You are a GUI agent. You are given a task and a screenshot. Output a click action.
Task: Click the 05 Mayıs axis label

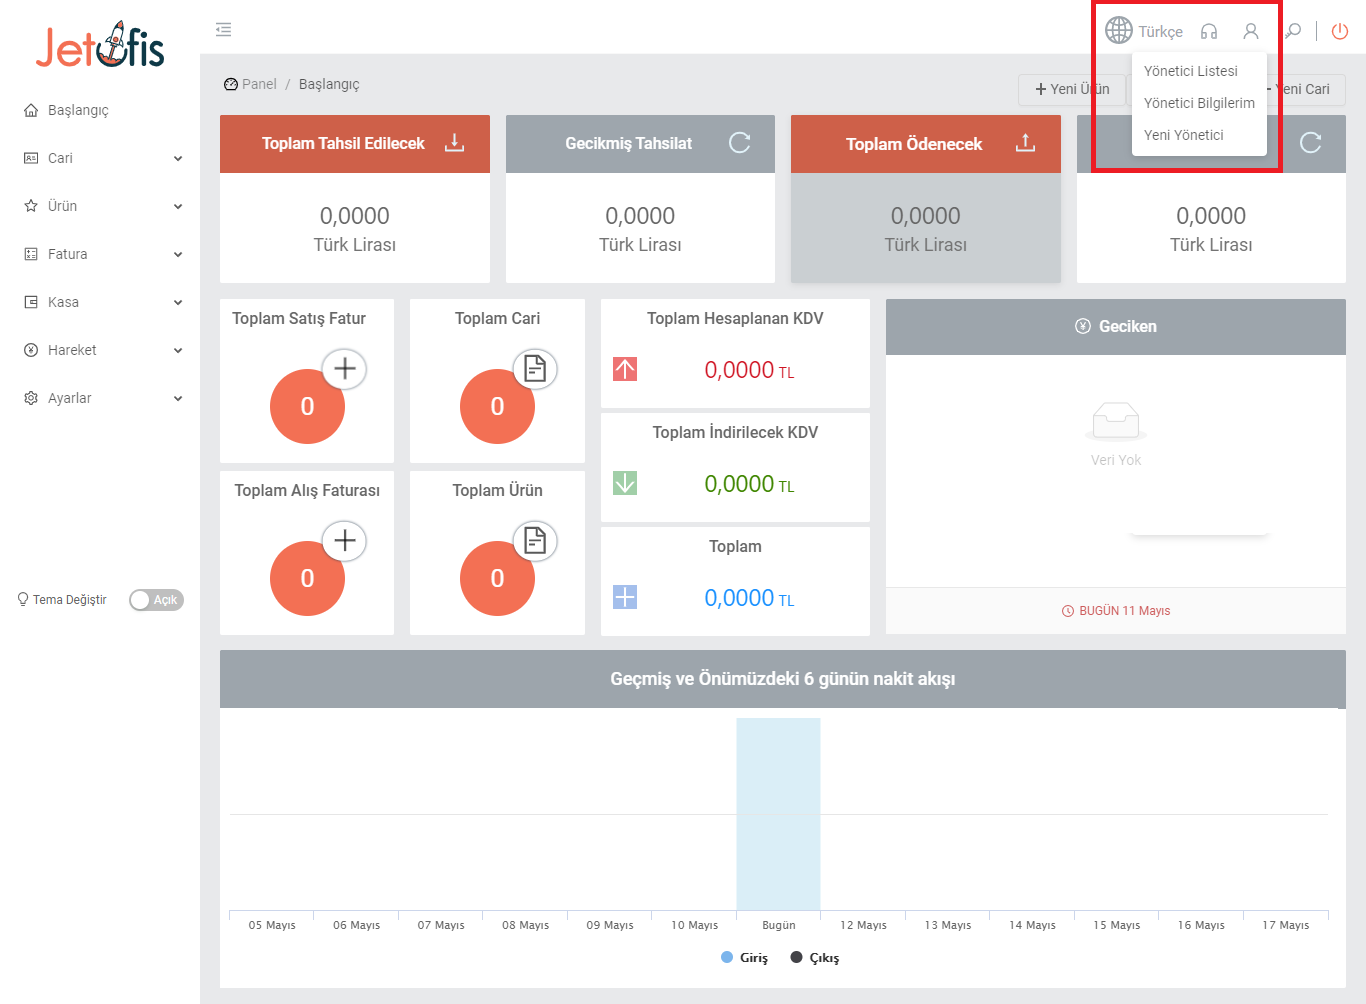point(272,925)
